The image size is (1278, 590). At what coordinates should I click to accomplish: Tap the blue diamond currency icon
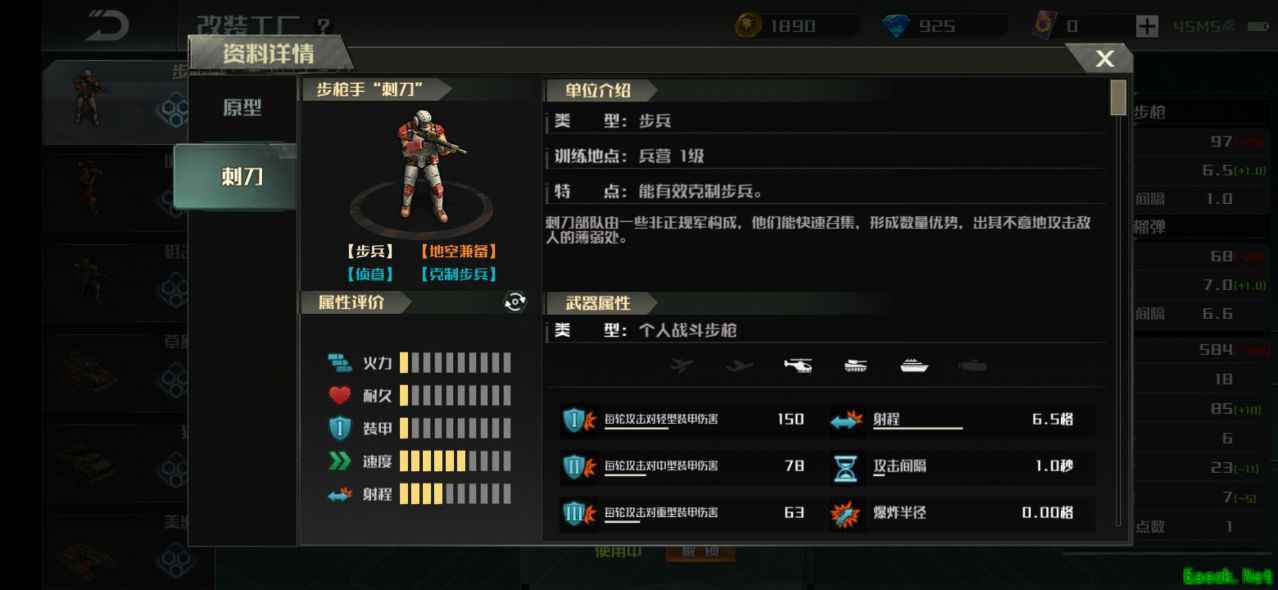coord(896,26)
